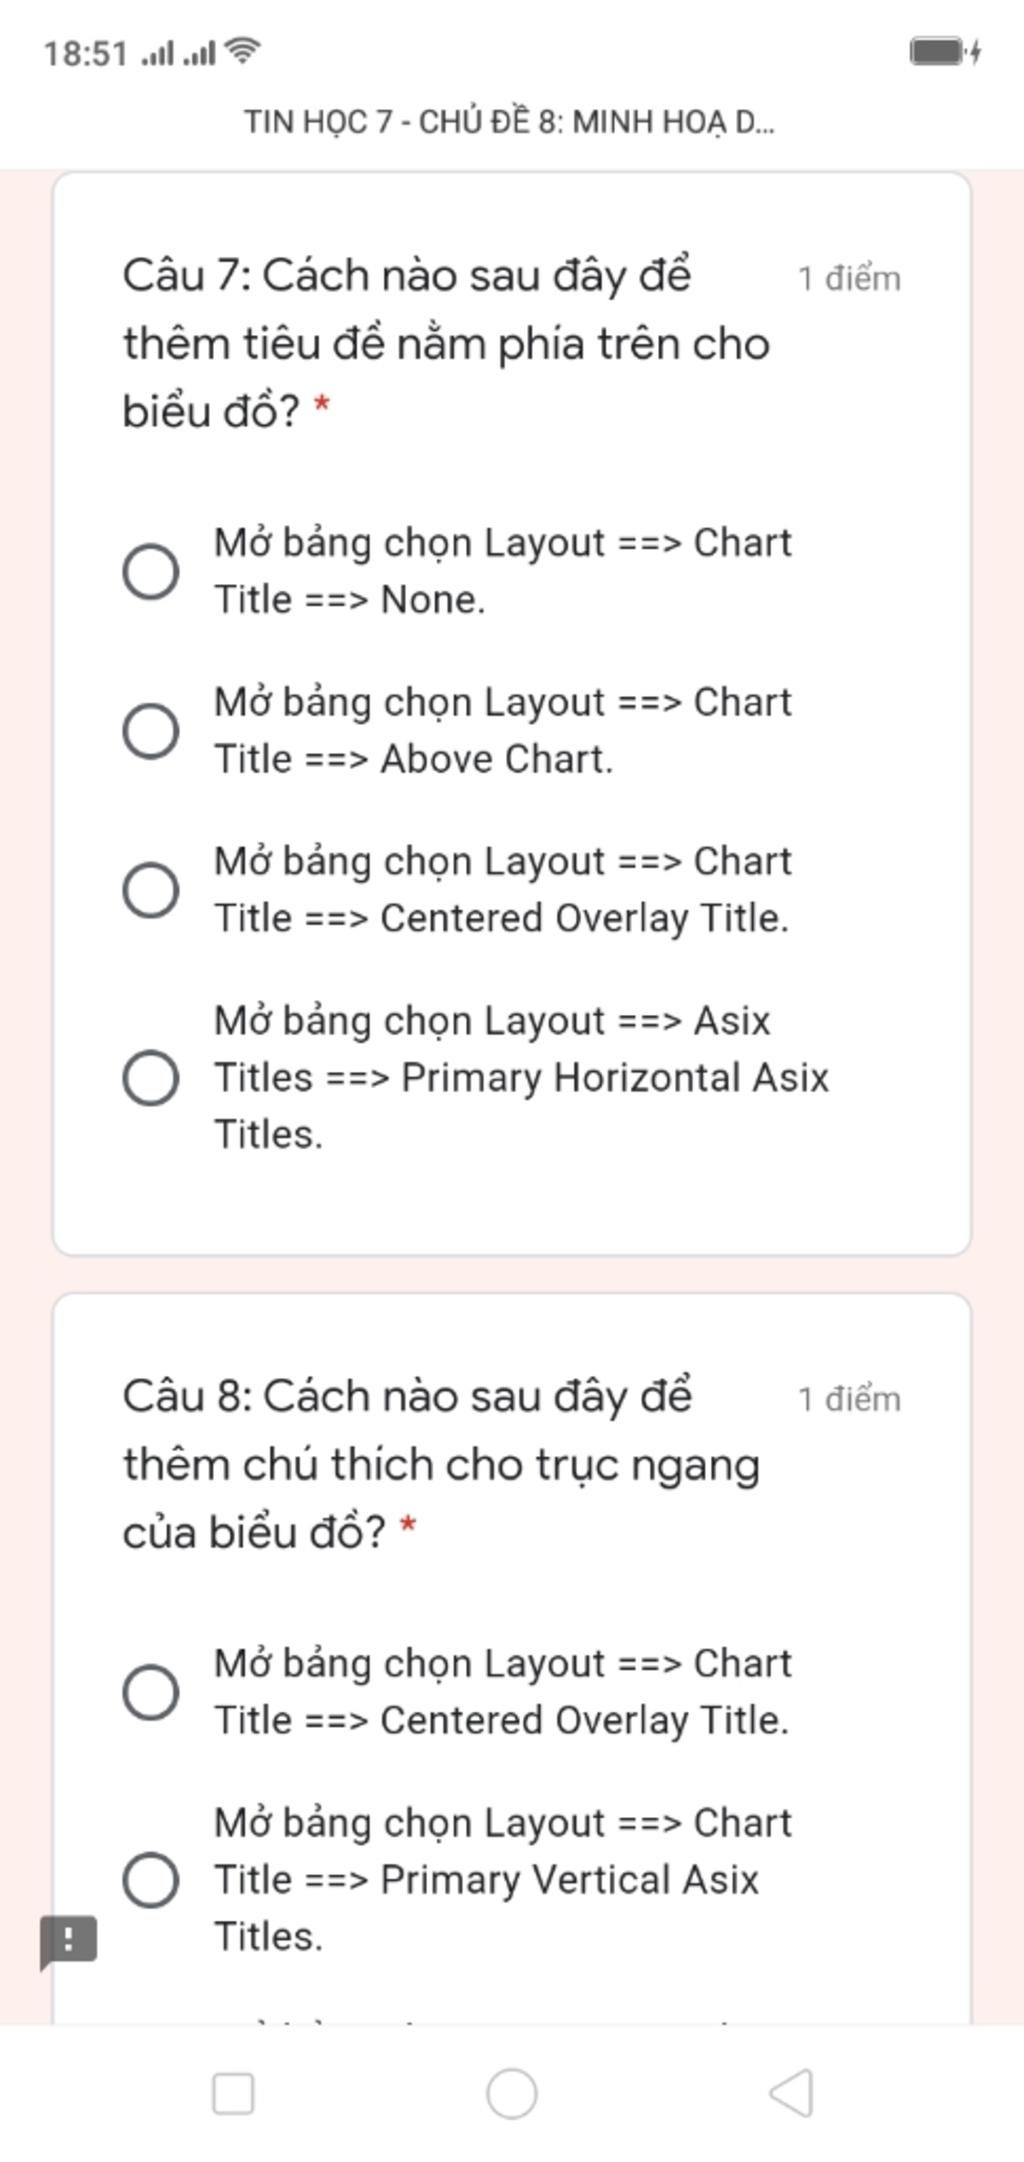Tap the Wi-Fi signal status icon
The height and width of the screenshot is (2162, 1024).
[x=243, y=50]
